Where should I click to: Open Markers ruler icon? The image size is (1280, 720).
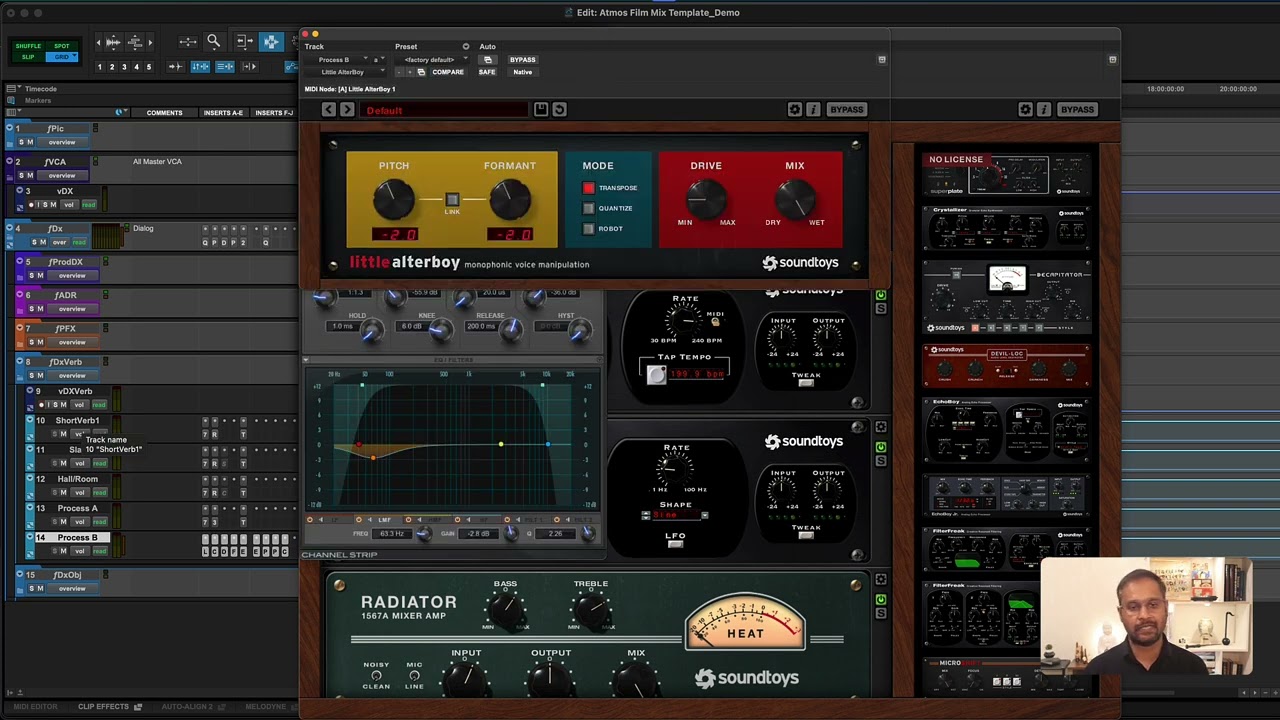pyautogui.click(x=11, y=100)
